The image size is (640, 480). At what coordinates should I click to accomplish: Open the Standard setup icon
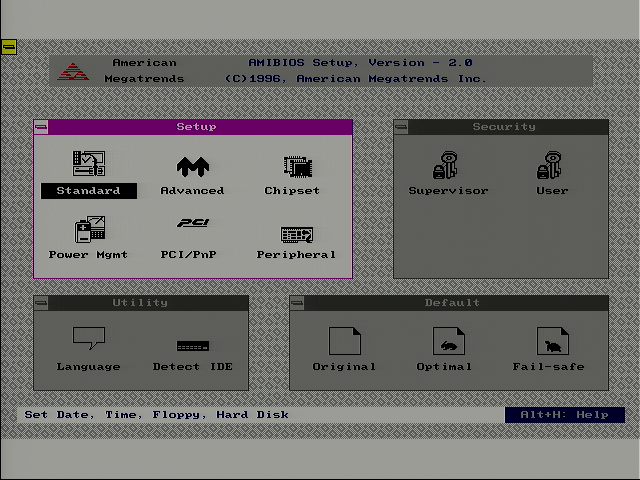[x=89, y=164]
